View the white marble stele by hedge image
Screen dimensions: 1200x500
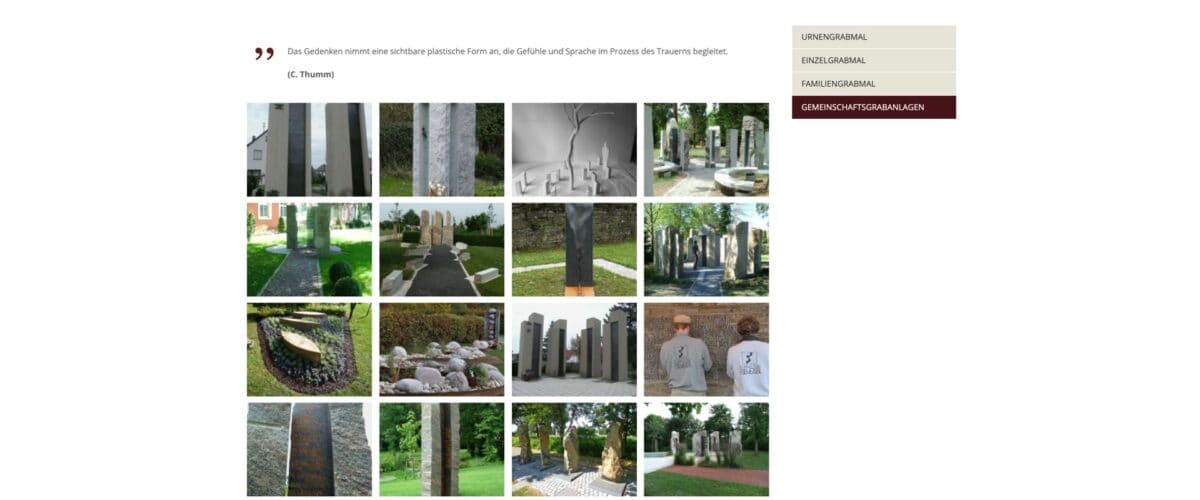coord(441,150)
